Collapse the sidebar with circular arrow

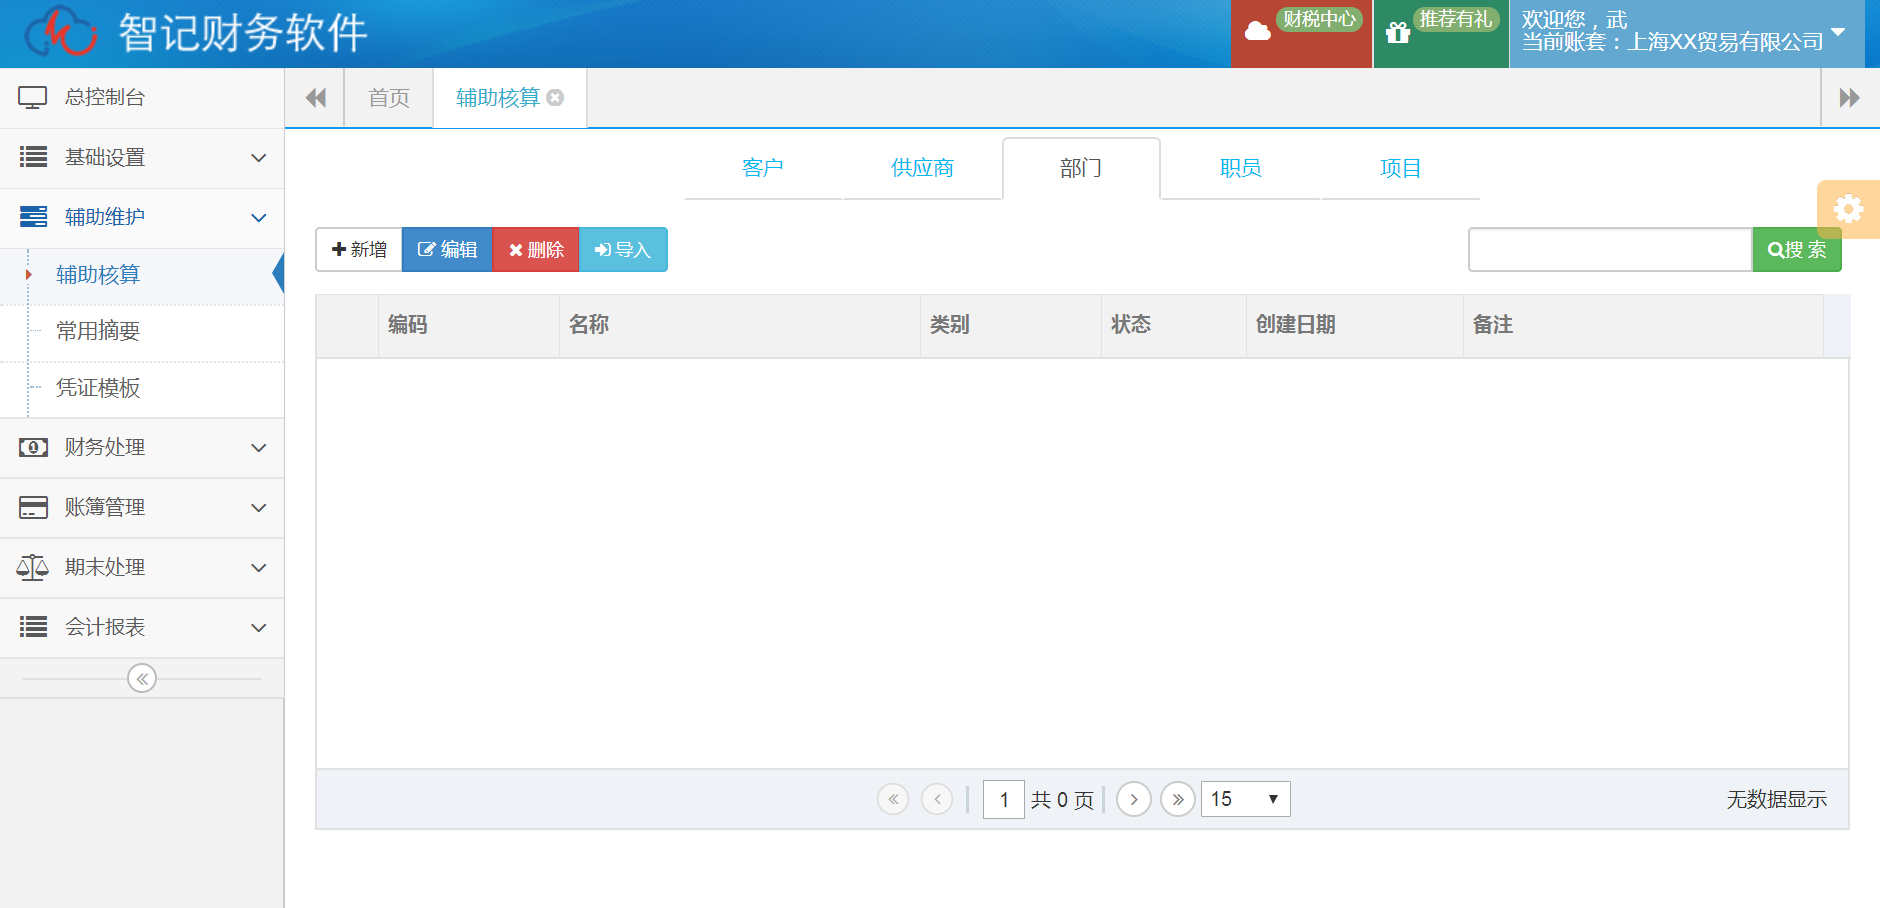[x=142, y=679]
